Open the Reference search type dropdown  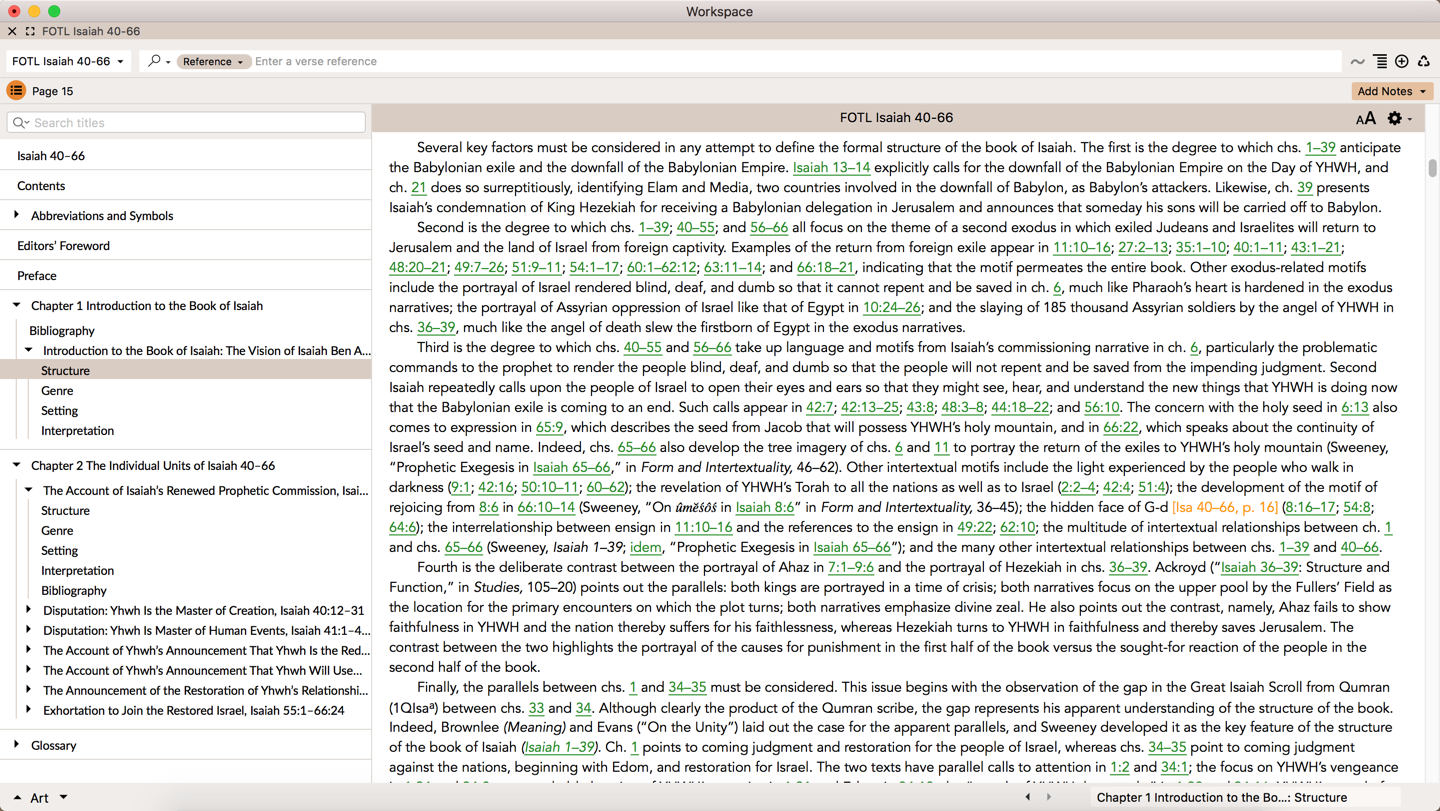(213, 61)
